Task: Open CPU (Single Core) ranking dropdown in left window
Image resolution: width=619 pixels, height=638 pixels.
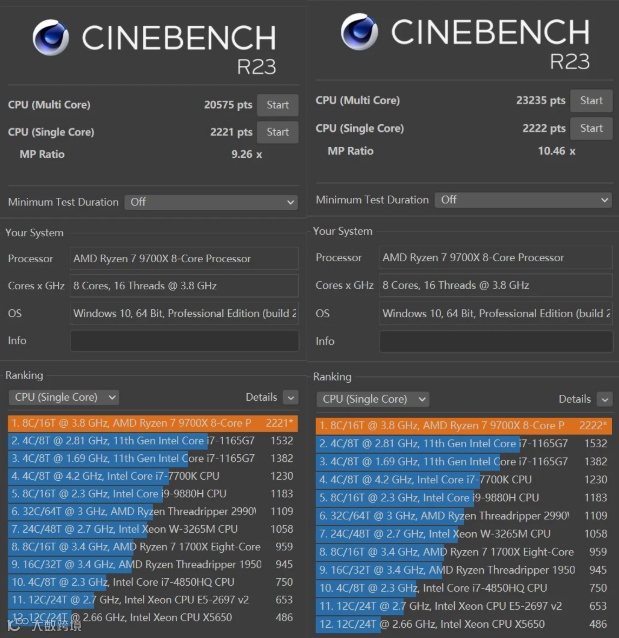Action: click(x=64, y=397)
